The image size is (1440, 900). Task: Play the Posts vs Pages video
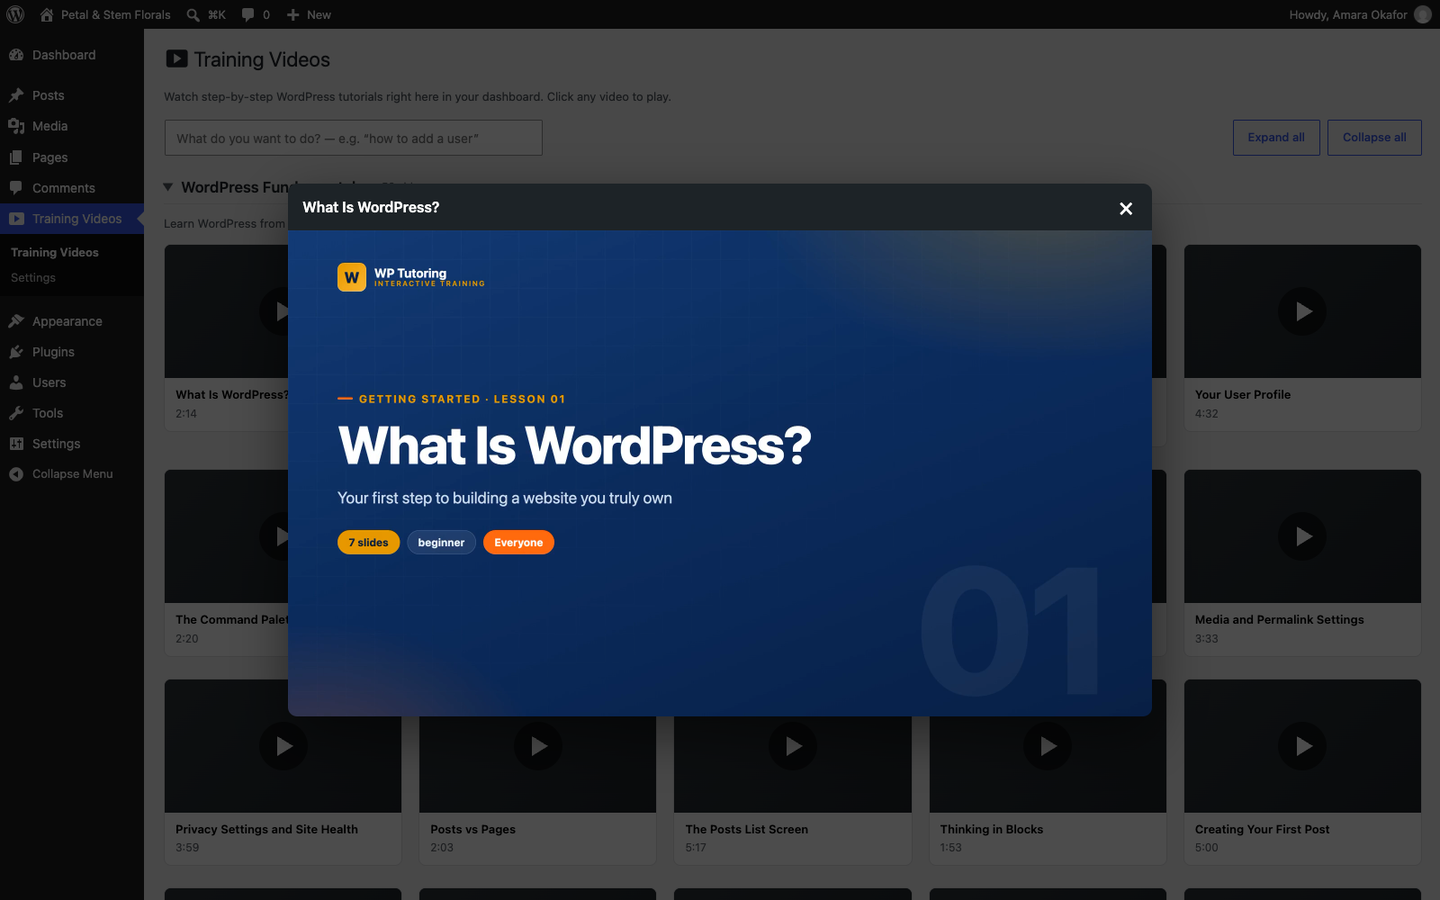(x=538, y=747)
